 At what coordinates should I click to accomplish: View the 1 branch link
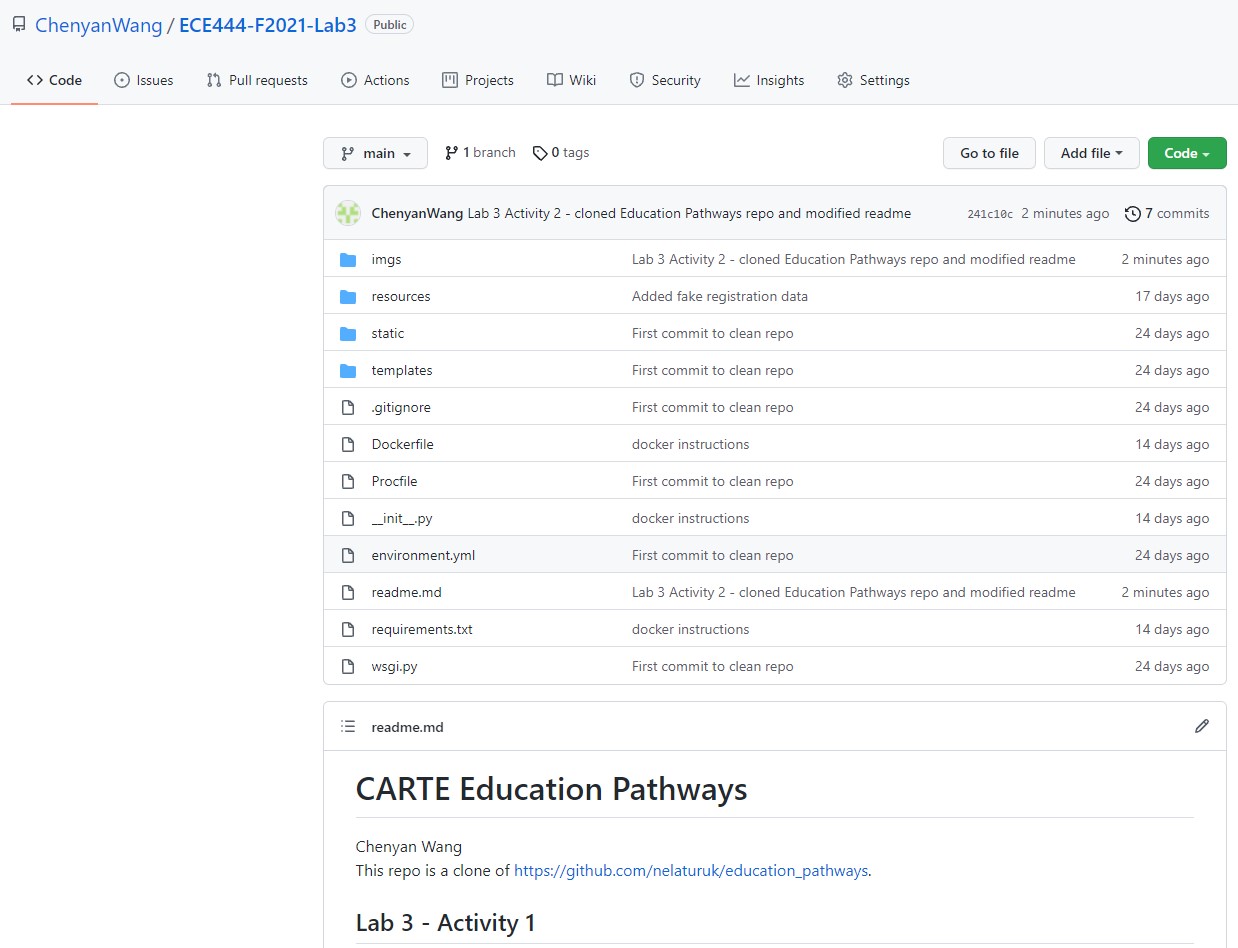(480, 153)
